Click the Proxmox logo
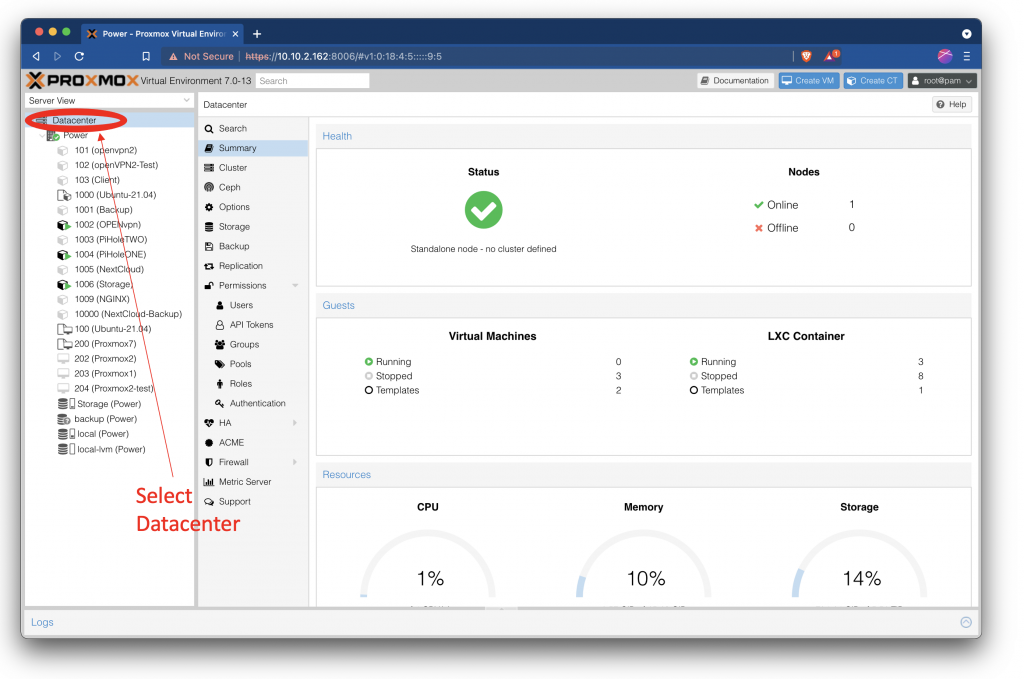Image resolution: width=1024 pixels, height=679 pixels. (82, 80)
